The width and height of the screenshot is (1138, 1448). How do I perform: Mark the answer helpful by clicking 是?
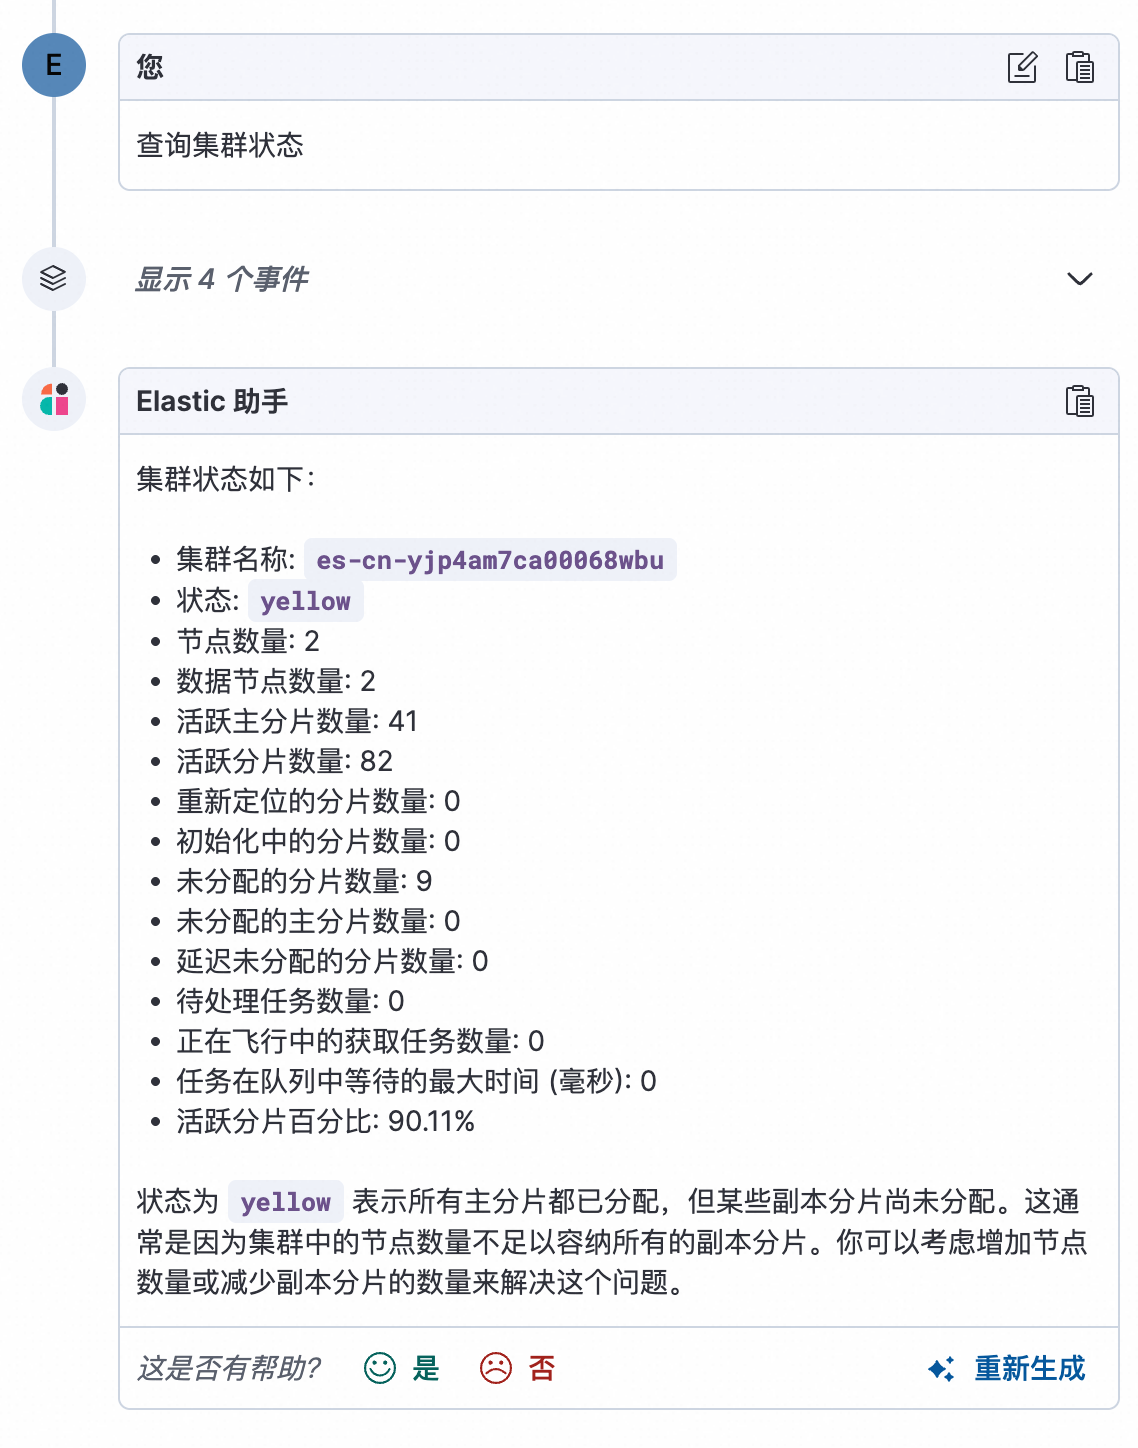coord(425,1368)
